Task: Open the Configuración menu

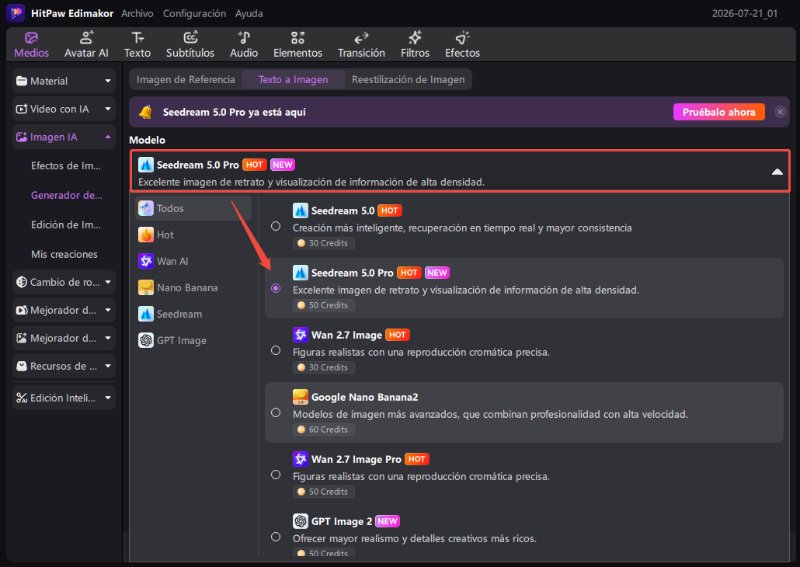Action: pyautogui.click(x=194, y=14)
